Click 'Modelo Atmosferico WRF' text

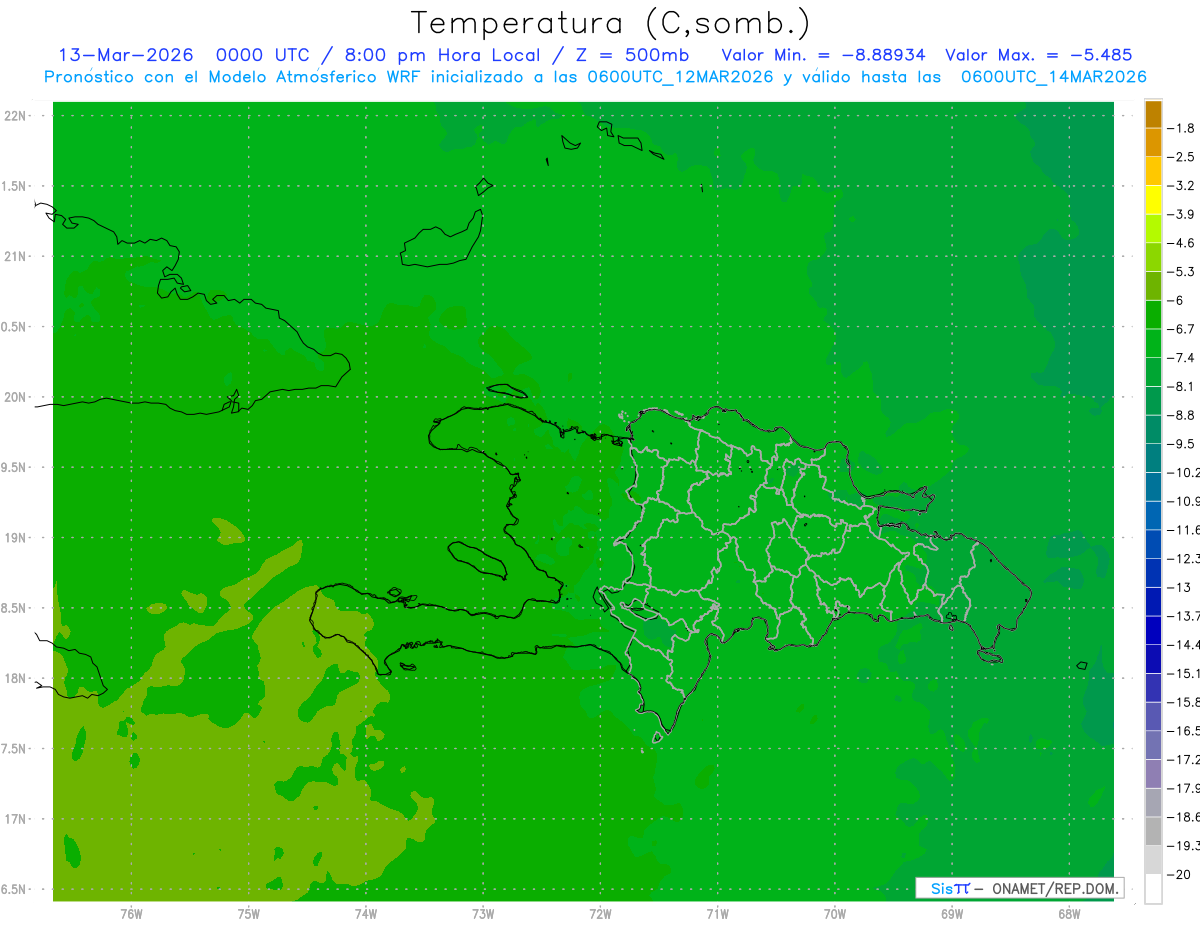coord(298,77)
